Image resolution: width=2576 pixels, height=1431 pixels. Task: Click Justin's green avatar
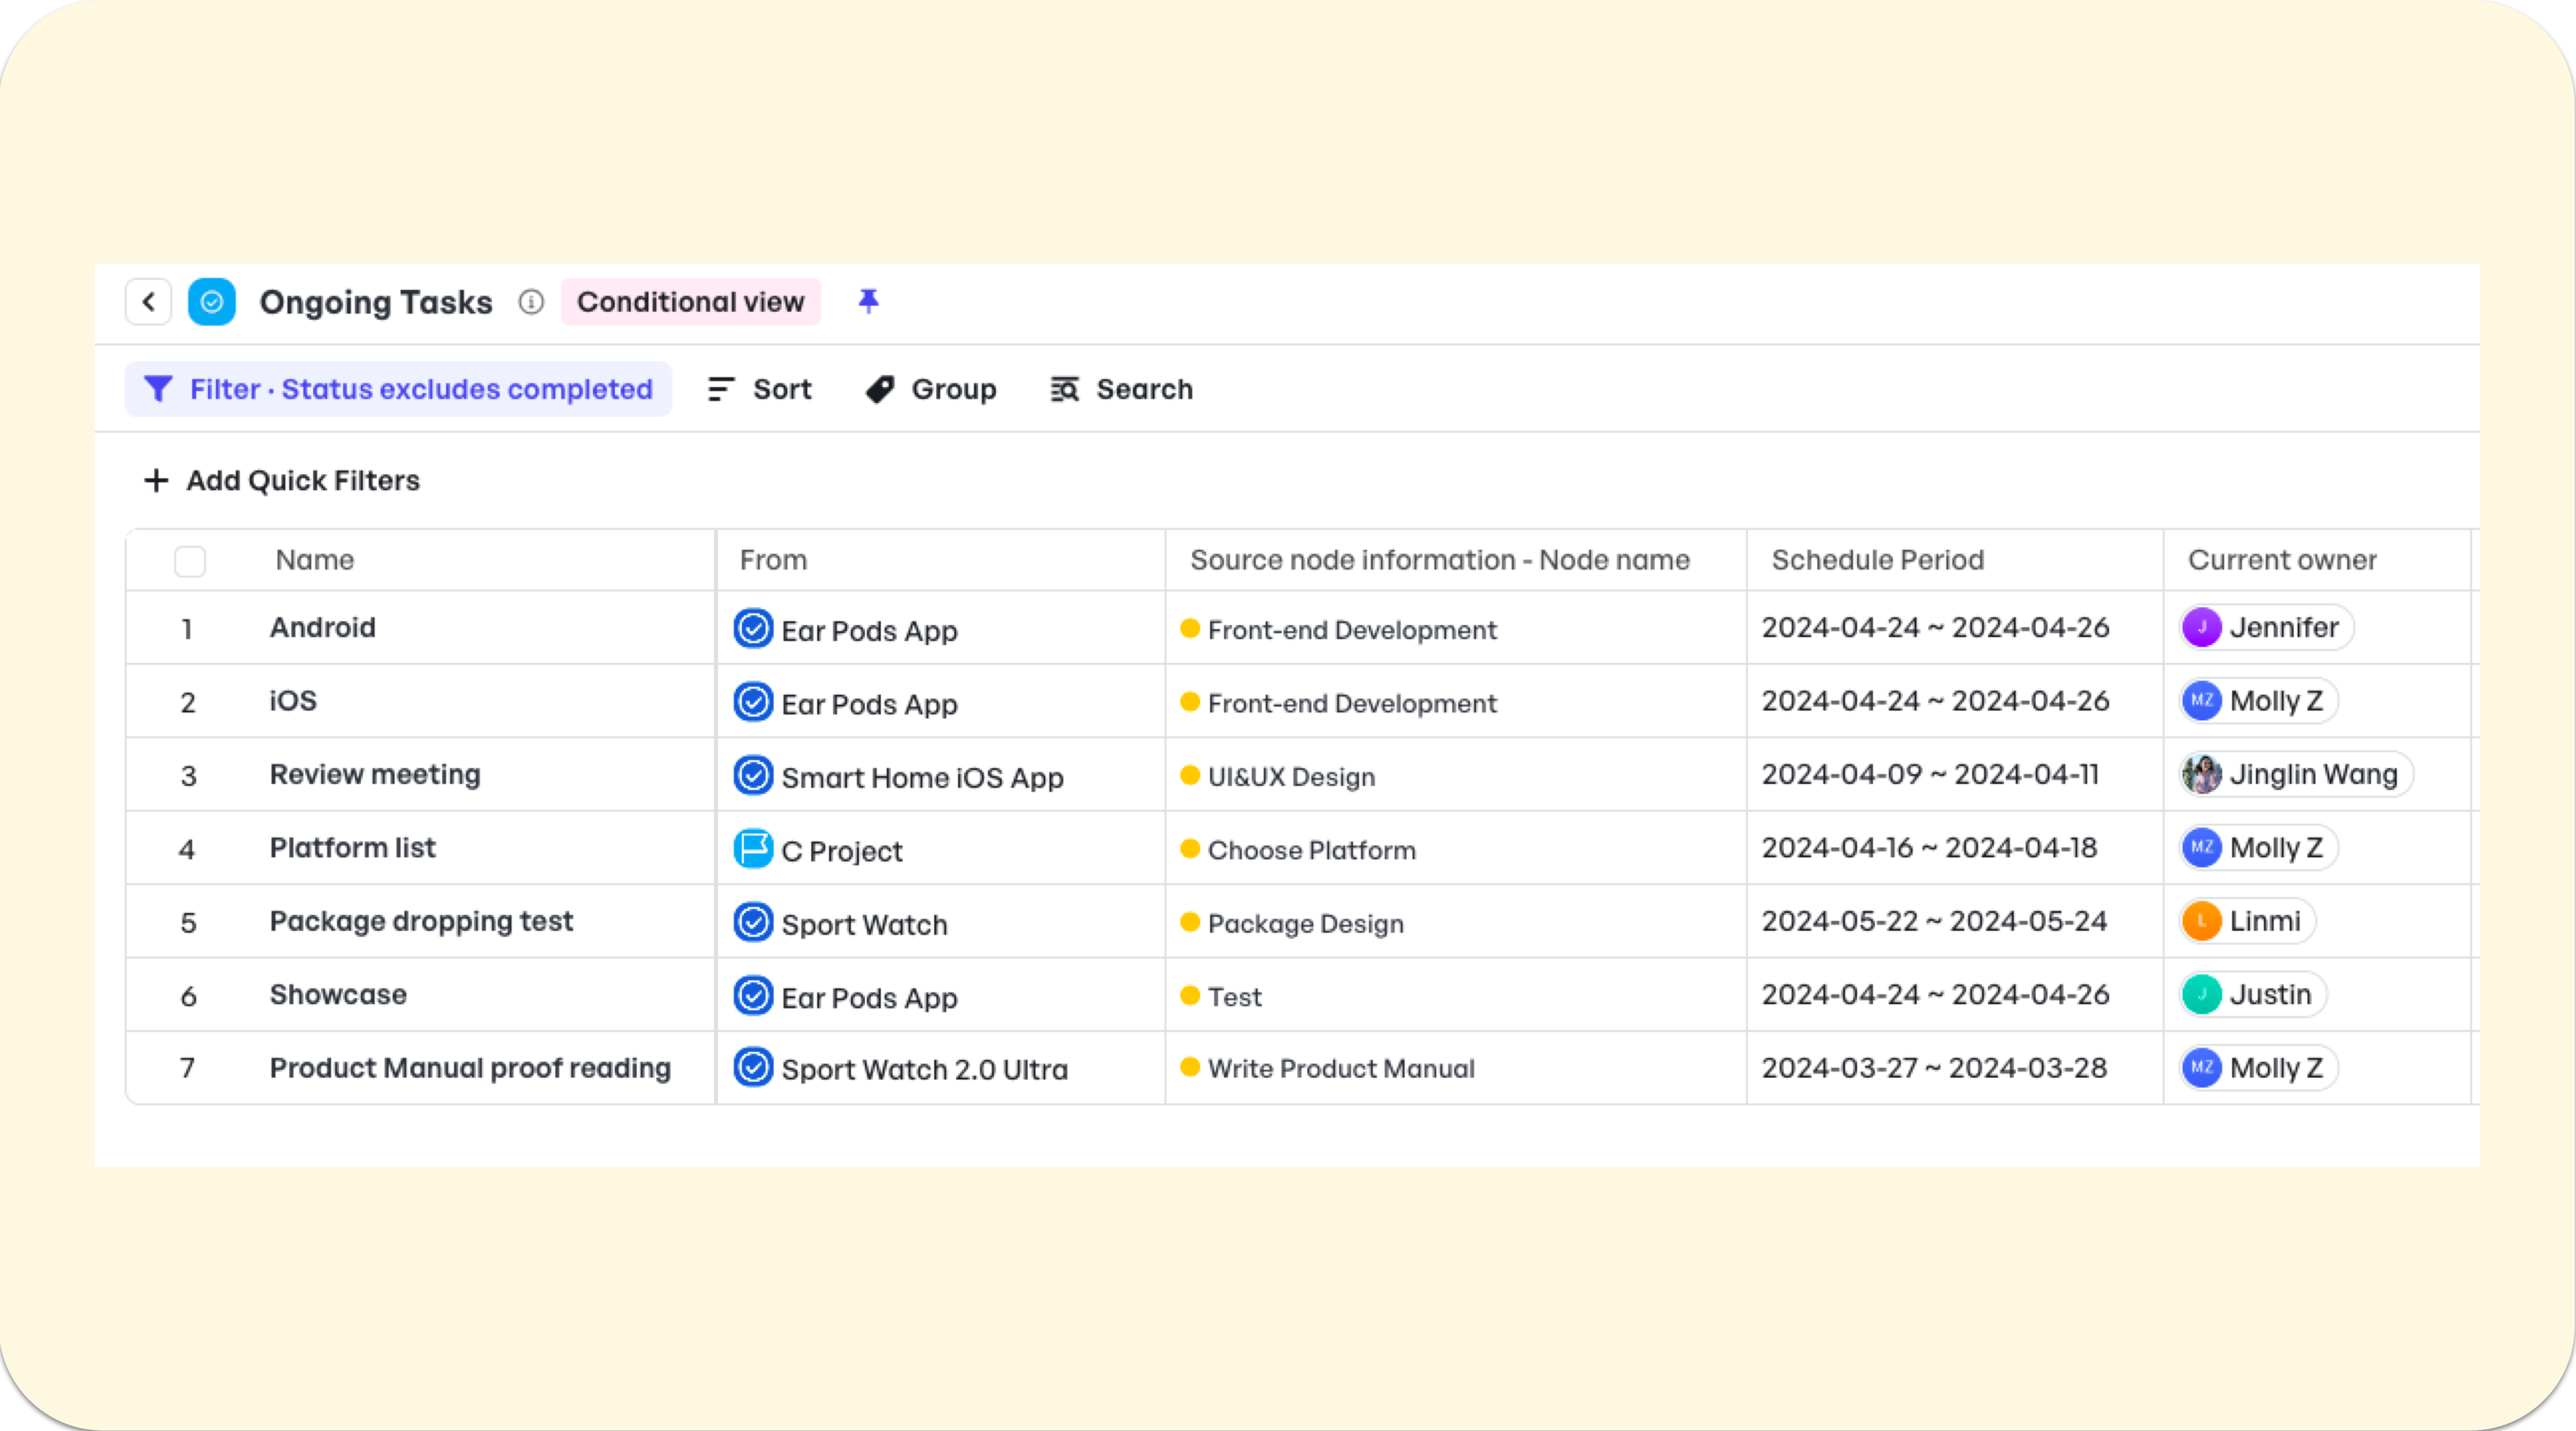point(2202,995)
